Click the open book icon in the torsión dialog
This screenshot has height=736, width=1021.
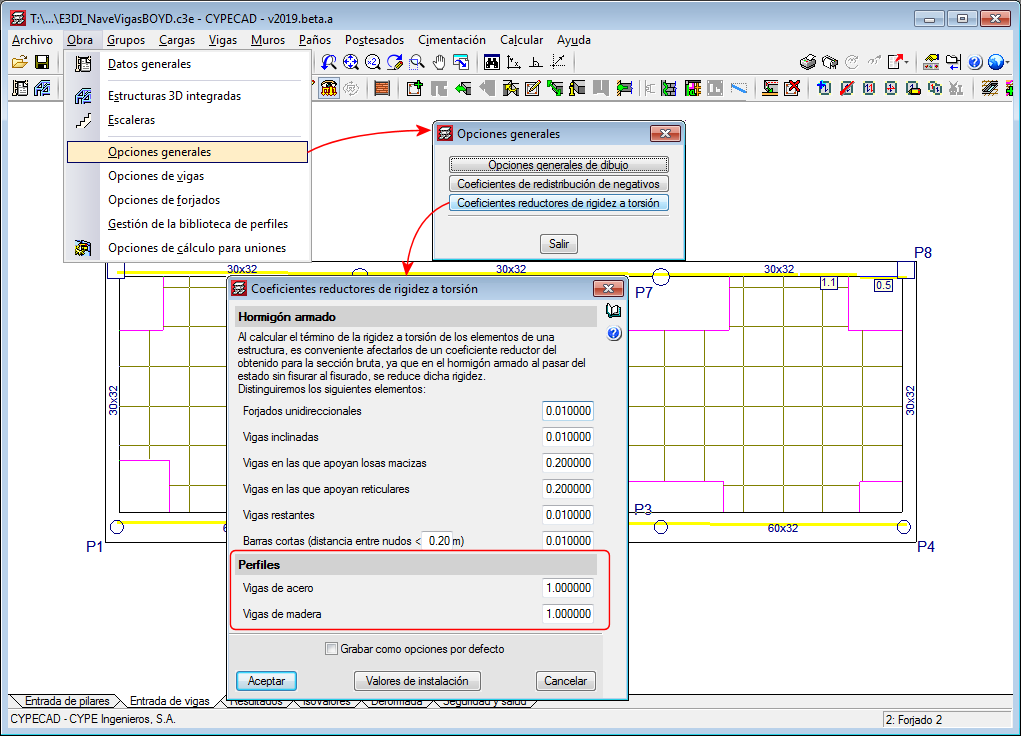tap(613, 311)
